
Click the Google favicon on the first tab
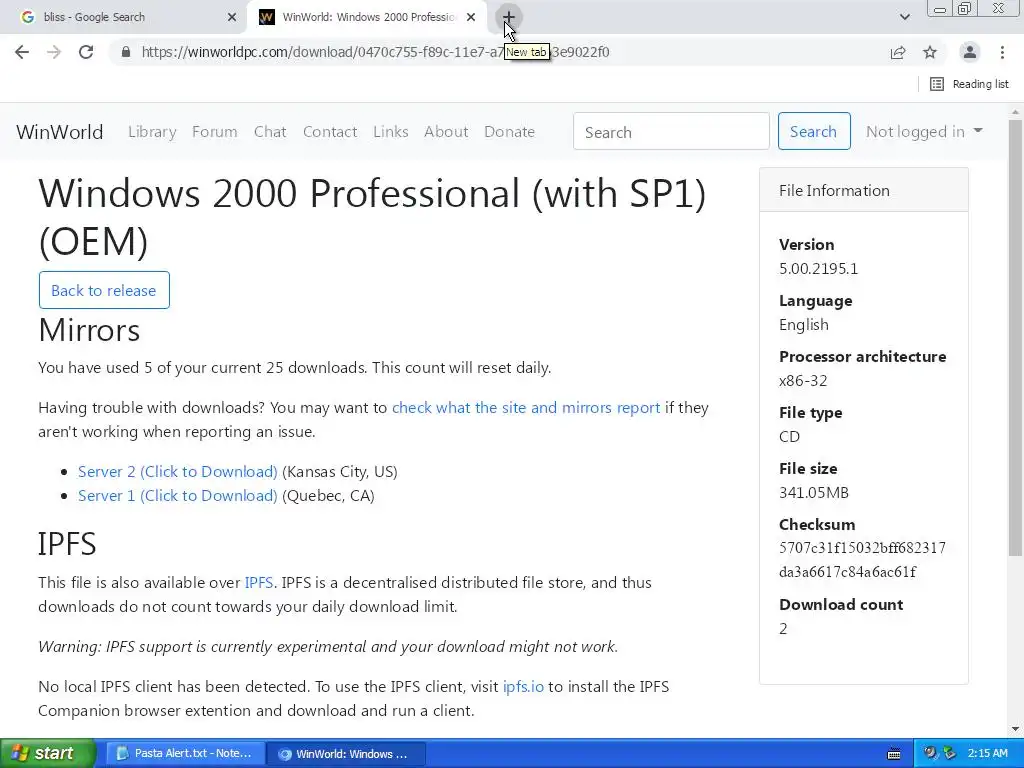point(27,17)
